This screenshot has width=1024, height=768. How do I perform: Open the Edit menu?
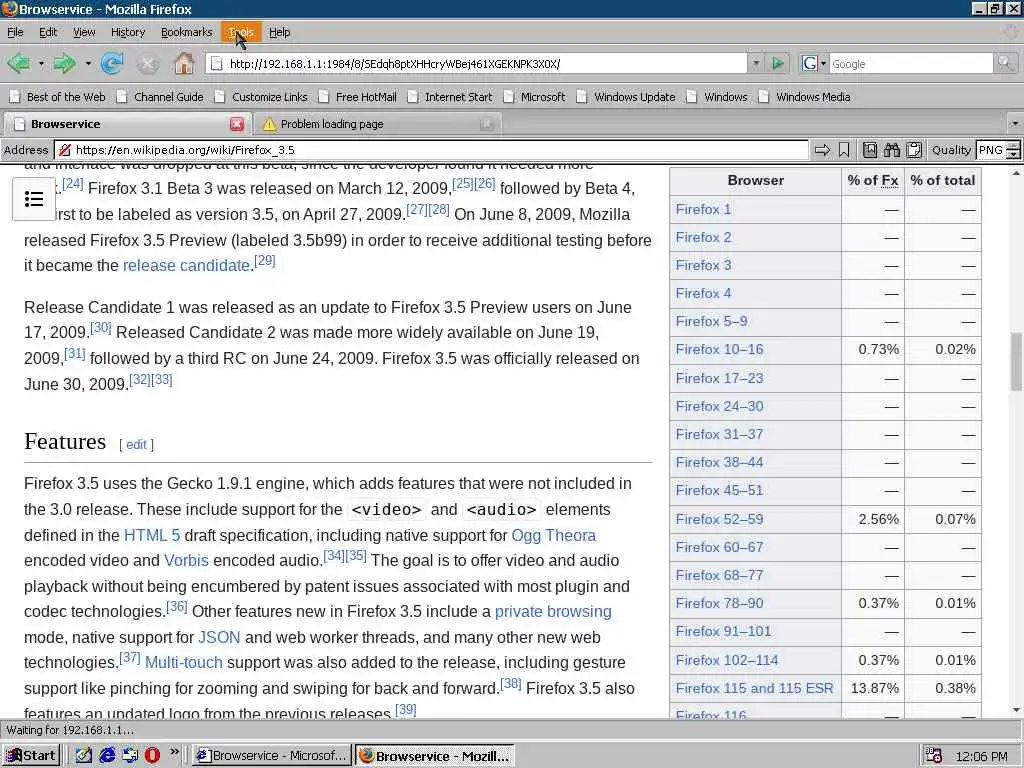point(48,32)
